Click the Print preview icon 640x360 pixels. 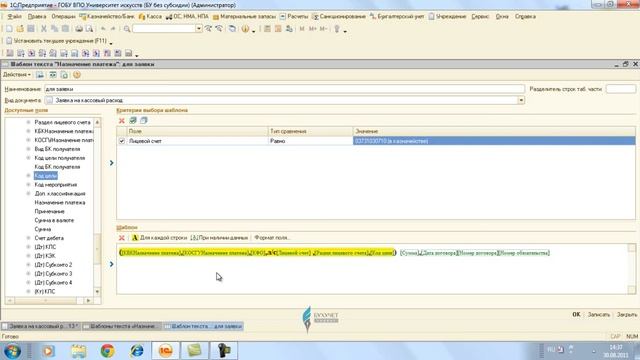[x=89, y=29]
